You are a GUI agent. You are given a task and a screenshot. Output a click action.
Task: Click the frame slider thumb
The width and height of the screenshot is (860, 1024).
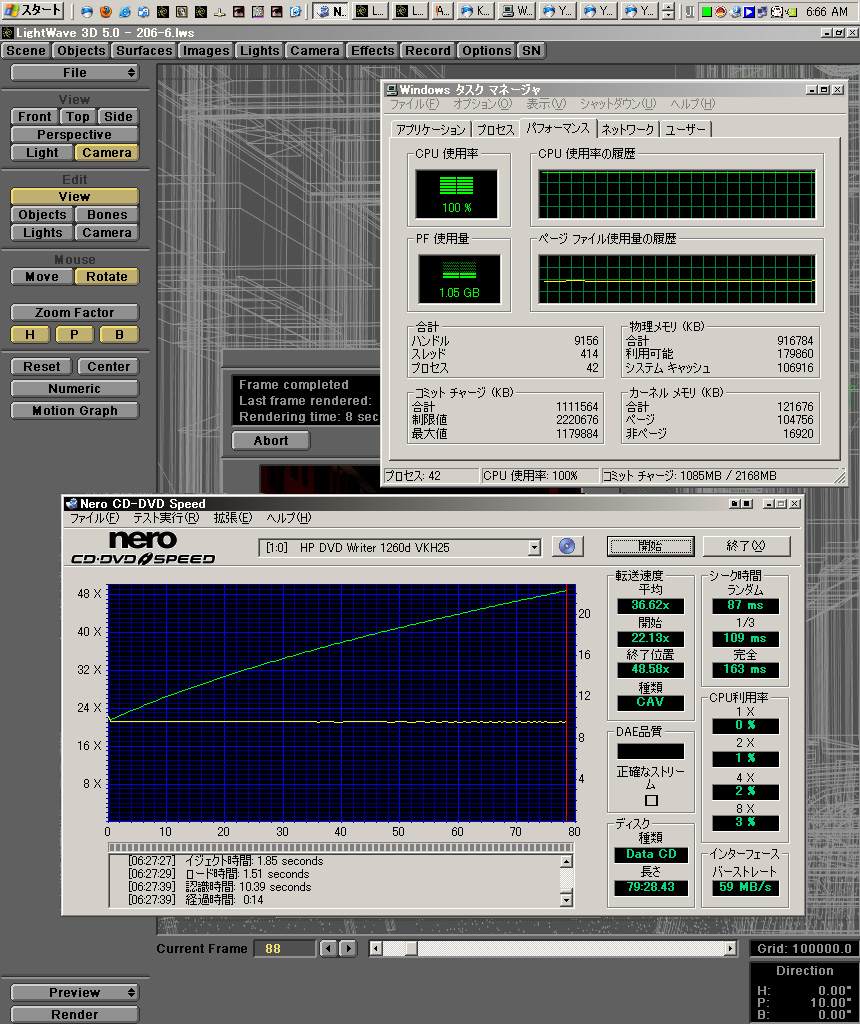click(x=410, y=948)
